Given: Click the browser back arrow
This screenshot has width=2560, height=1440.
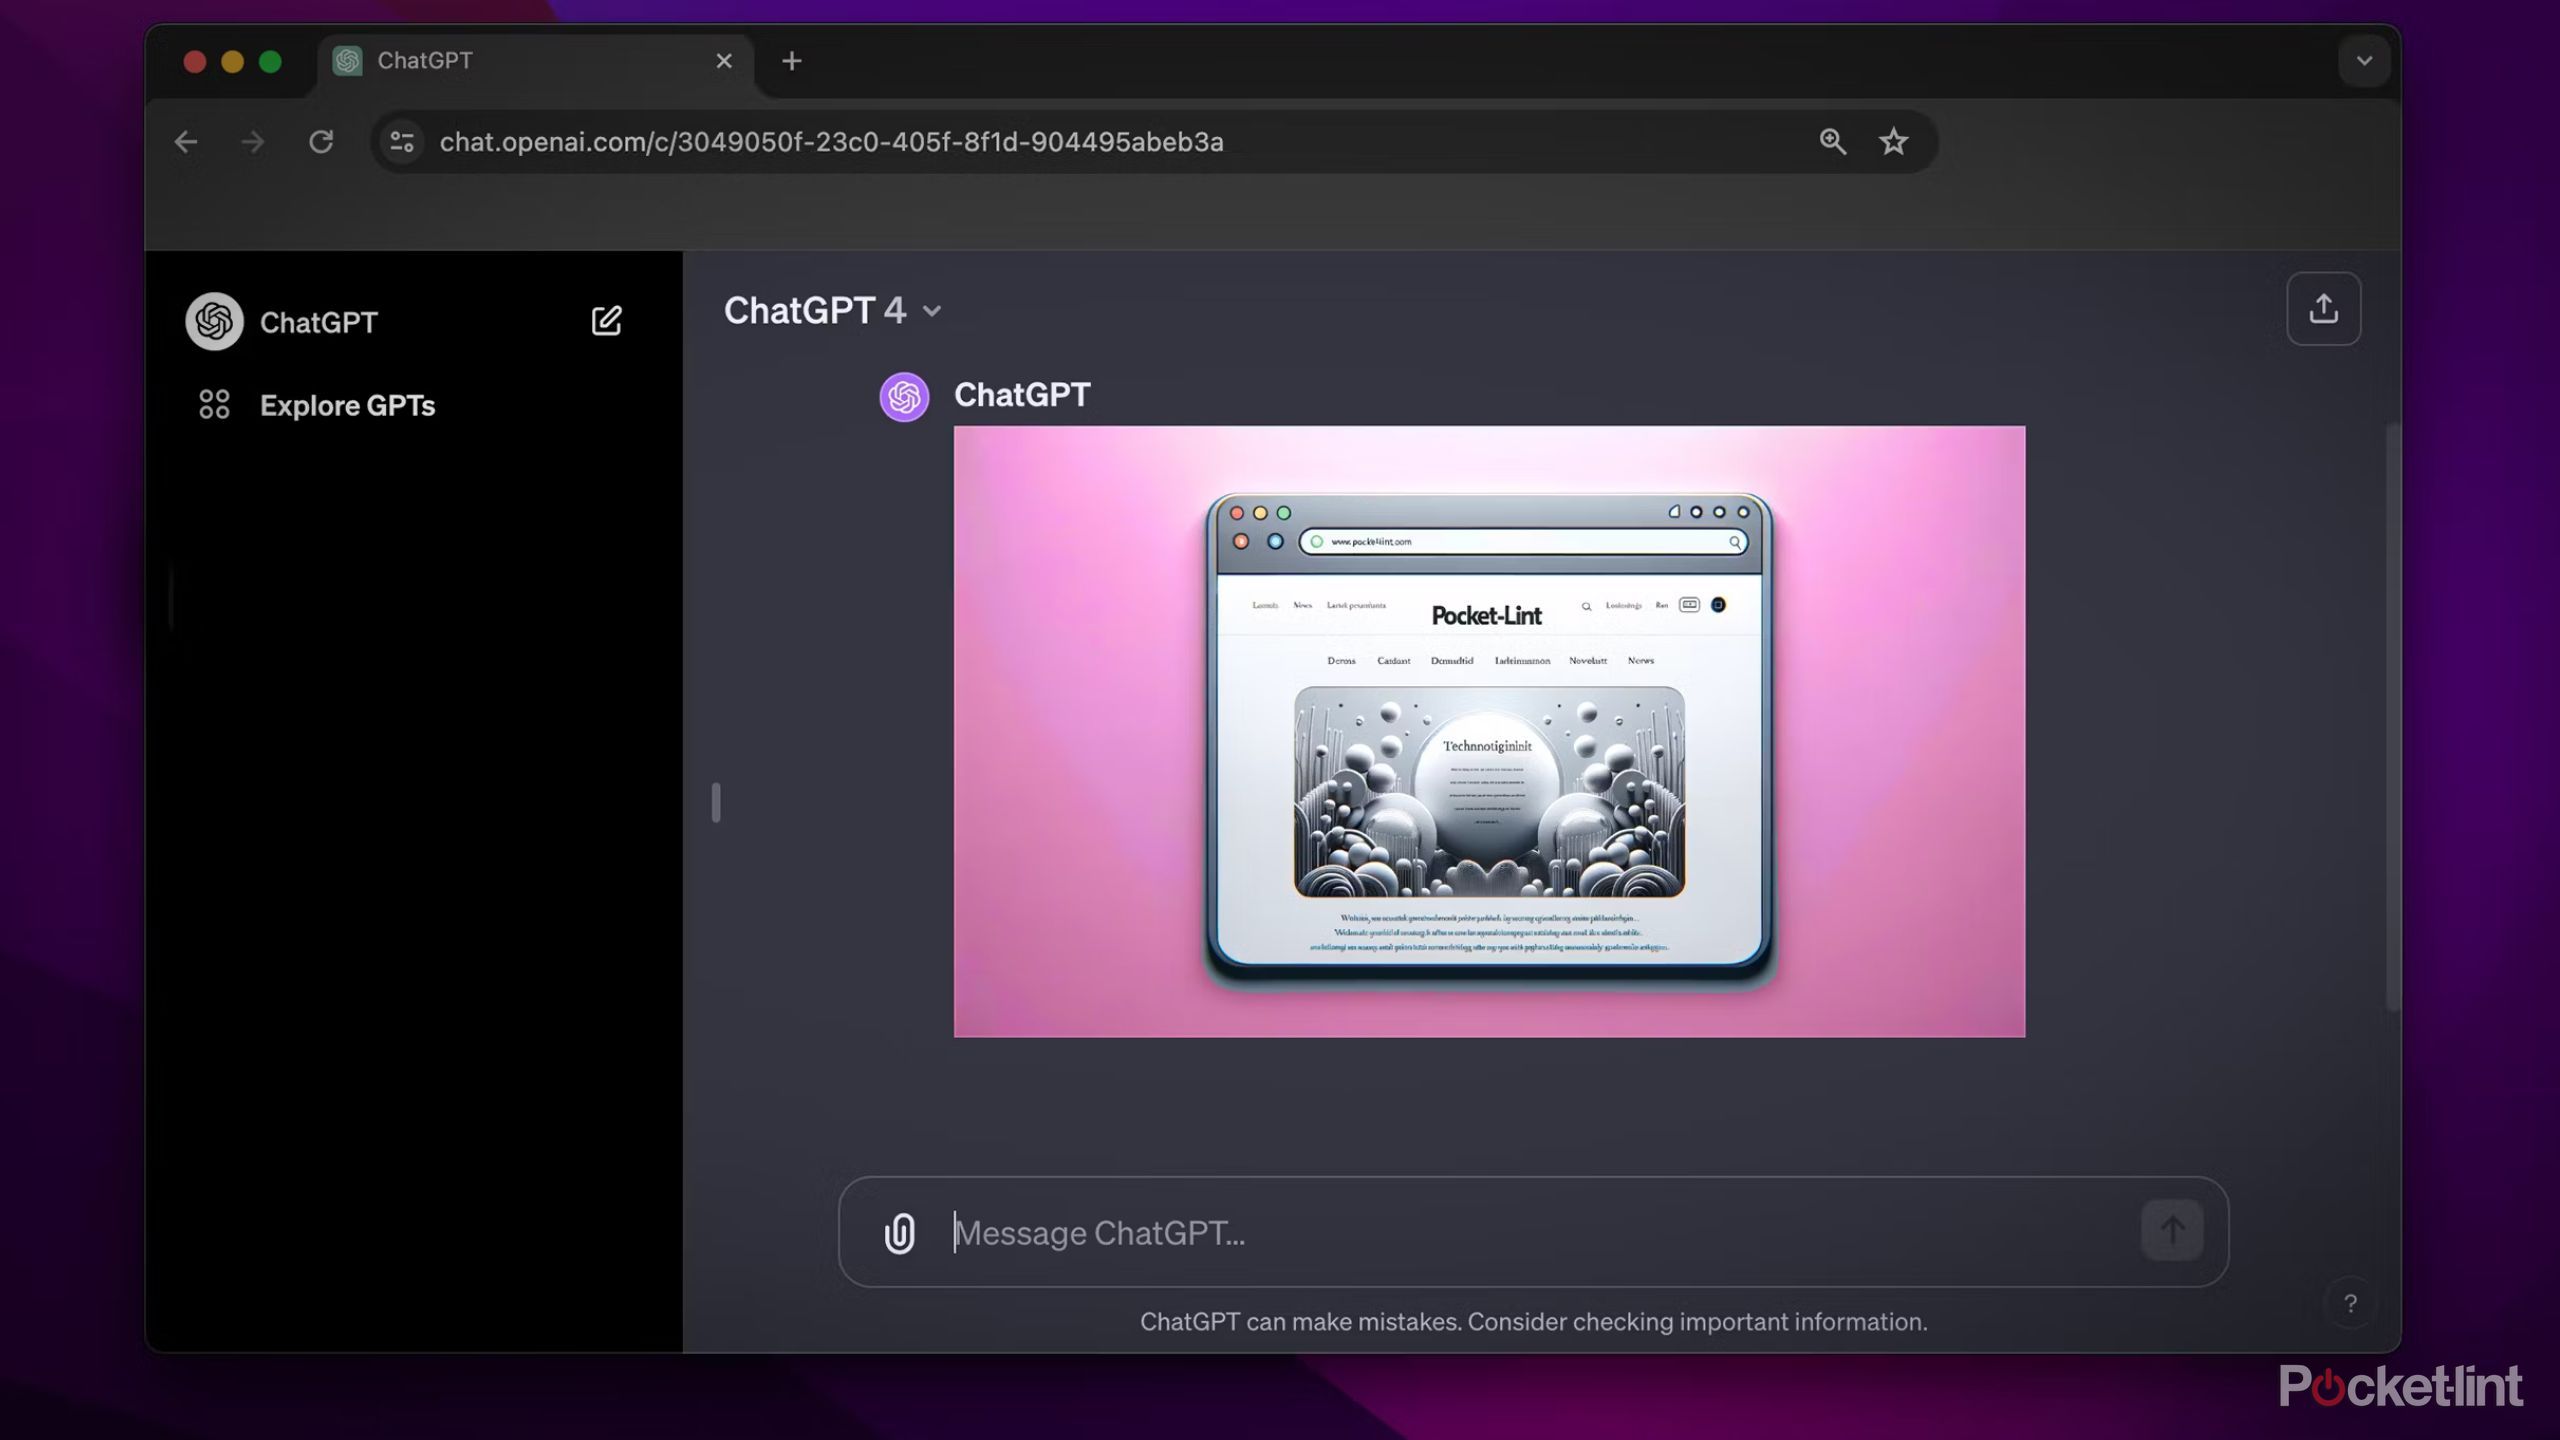Looking at the screenshot, I should [x=186, y=142].
